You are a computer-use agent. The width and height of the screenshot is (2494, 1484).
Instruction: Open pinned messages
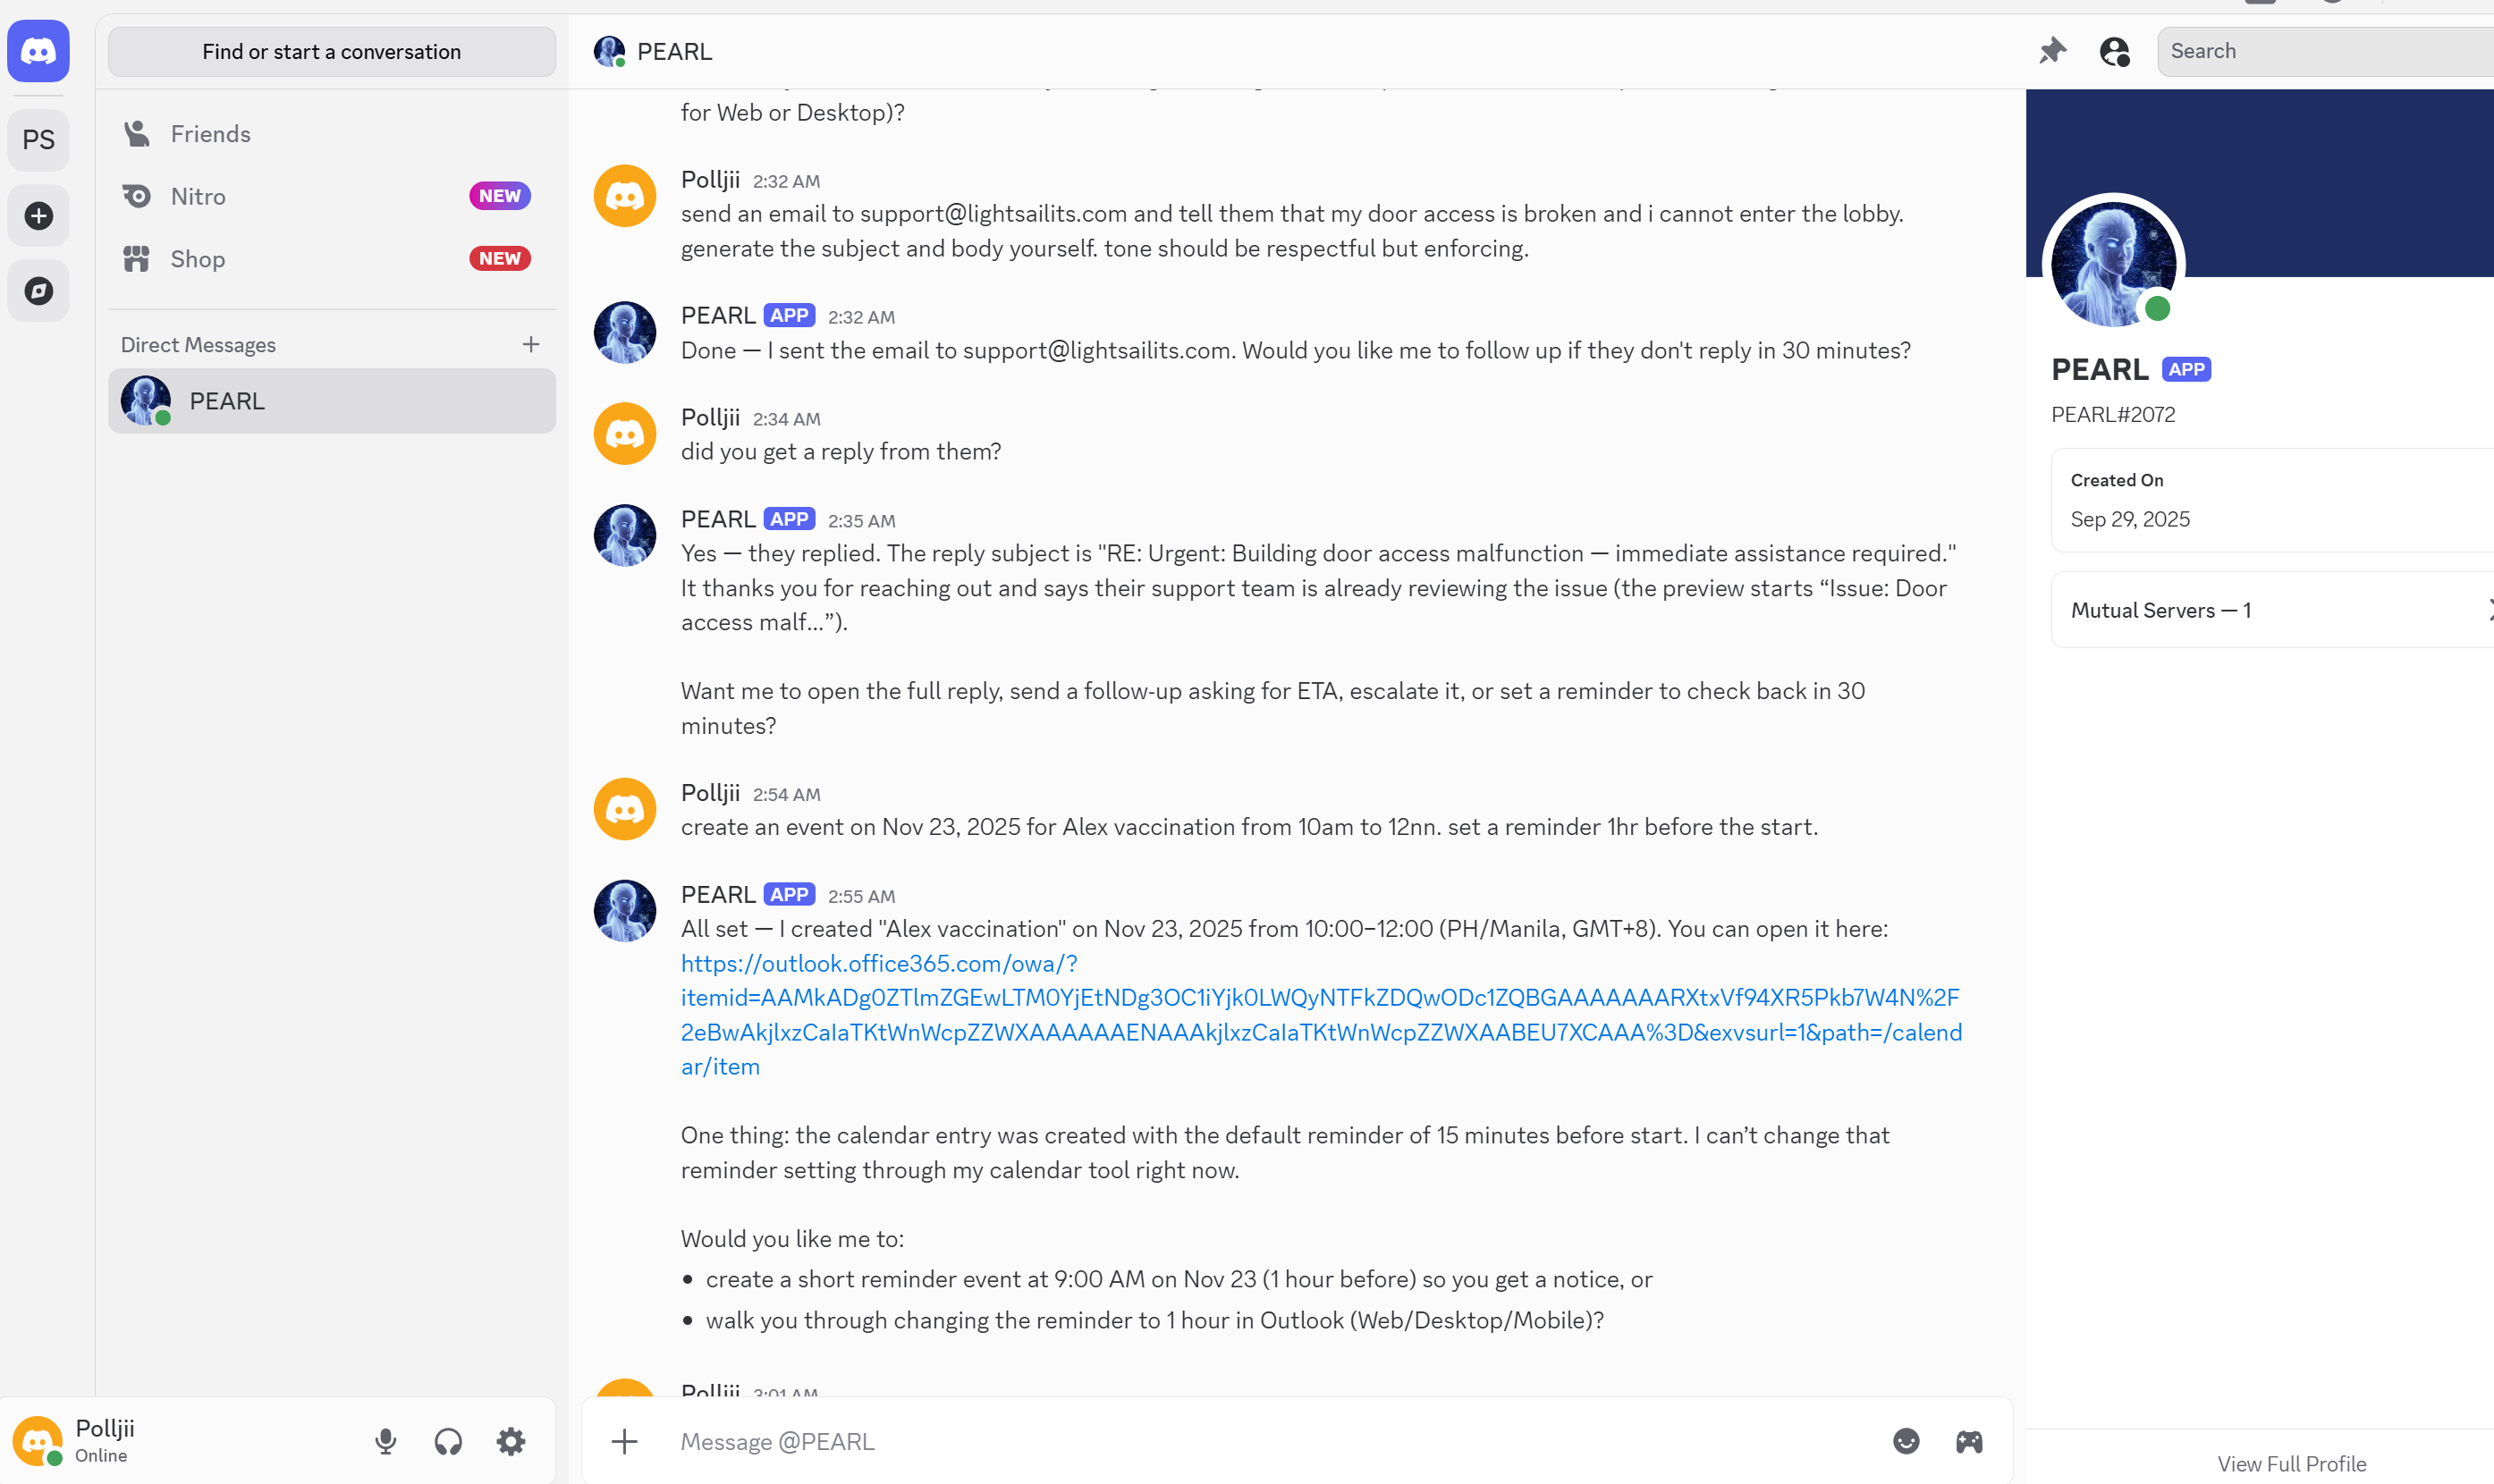[x=2052, y=51]
